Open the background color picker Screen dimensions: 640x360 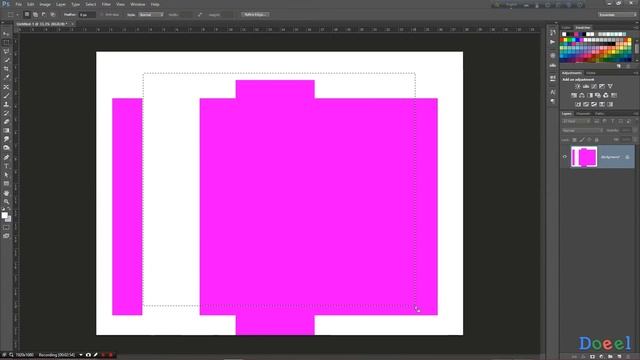click(x=8, y=219)
